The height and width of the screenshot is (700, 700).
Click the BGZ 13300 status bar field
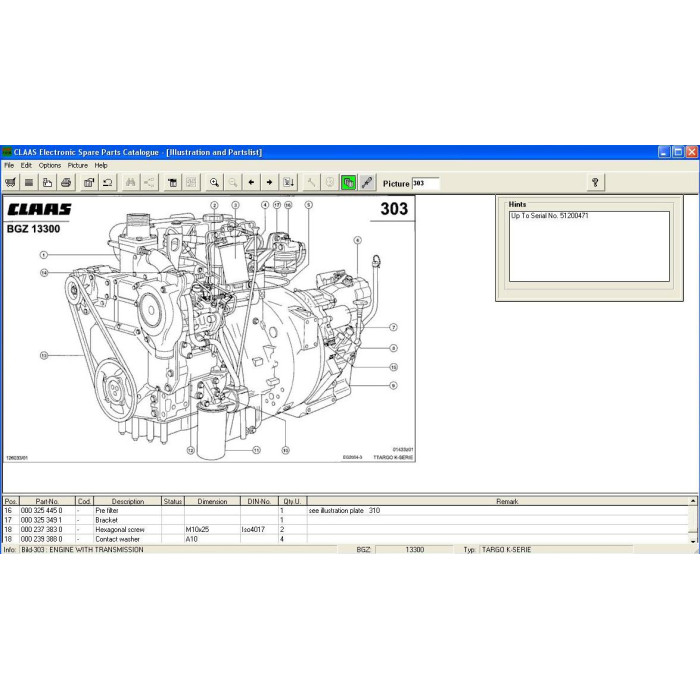click(414, 550)
